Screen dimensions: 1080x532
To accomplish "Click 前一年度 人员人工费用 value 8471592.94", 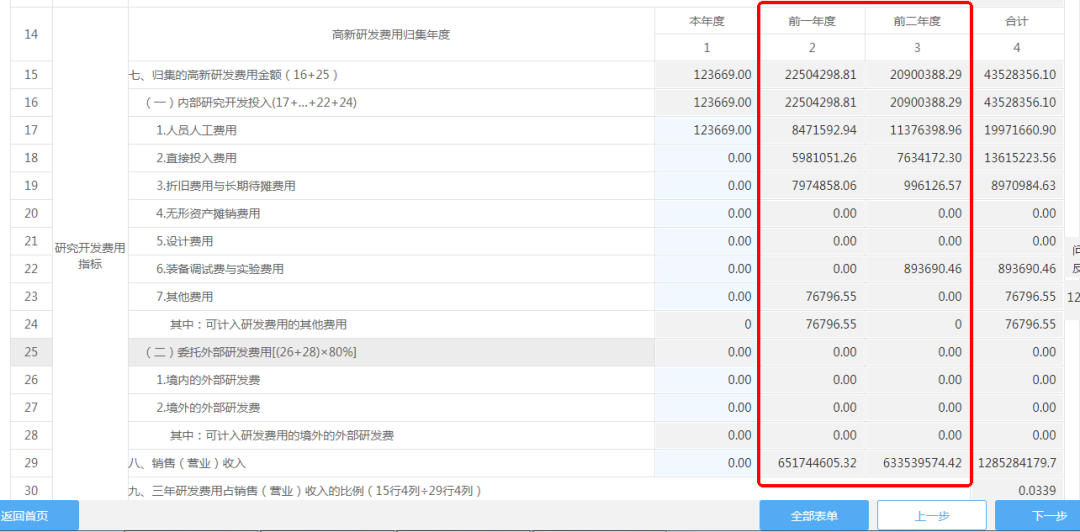I will click(x=812, y=130).
